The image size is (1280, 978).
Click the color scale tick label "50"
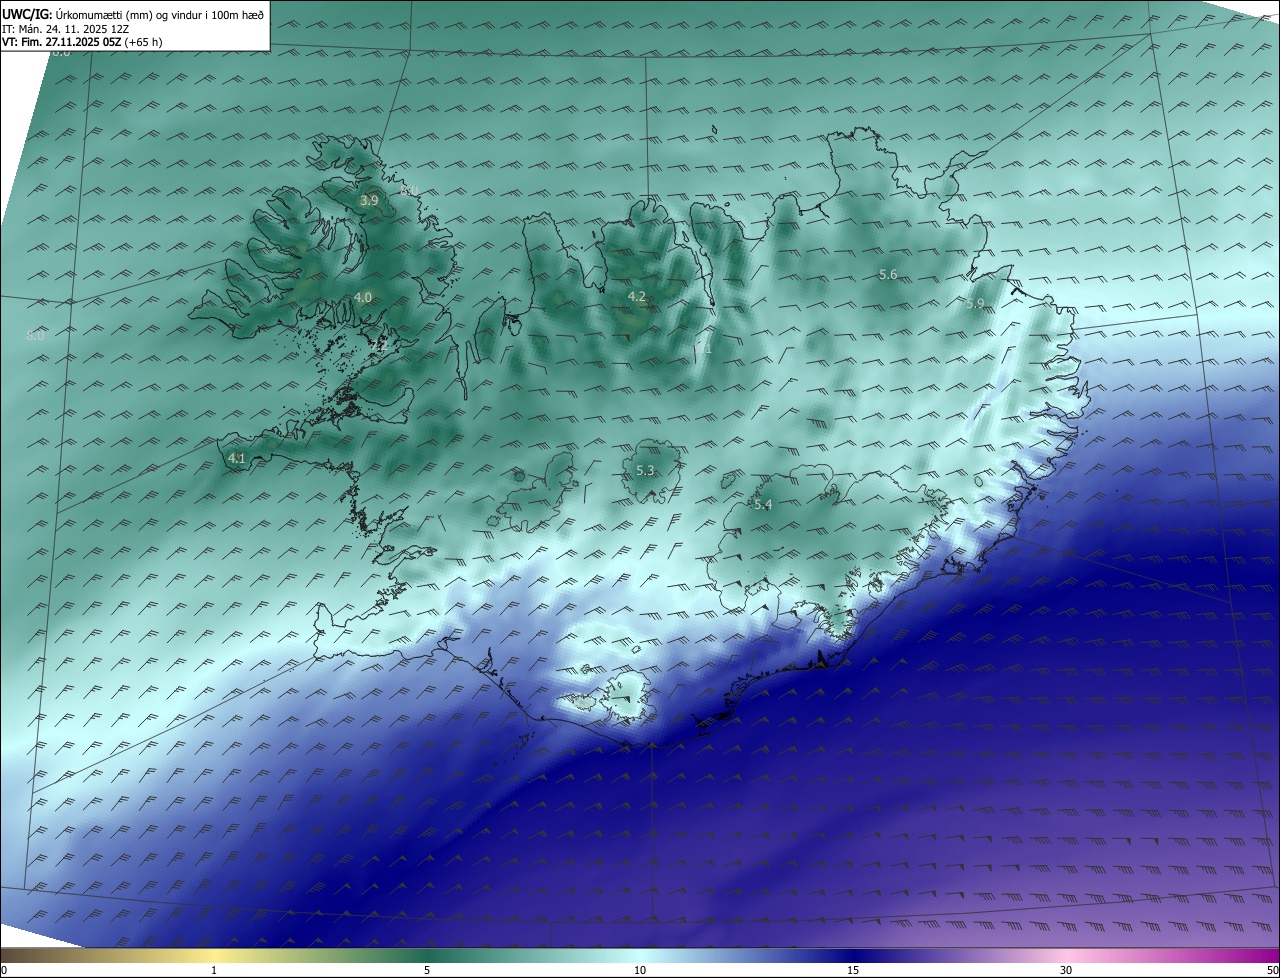(x=1272, y=970)
